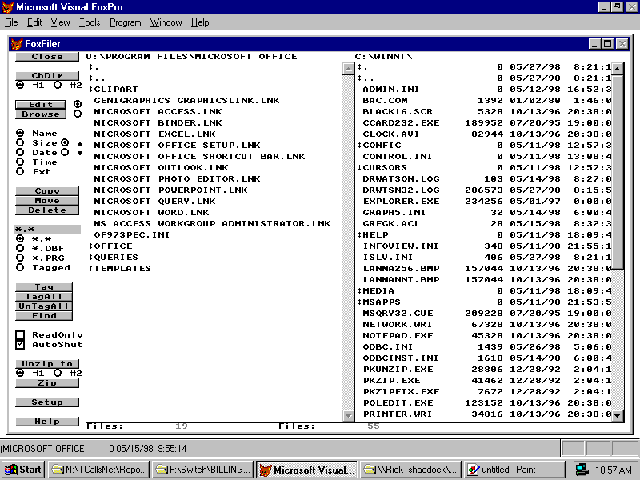The image size is (640, 480).
Task: Open the Window menu
Action: coord(166,22)
